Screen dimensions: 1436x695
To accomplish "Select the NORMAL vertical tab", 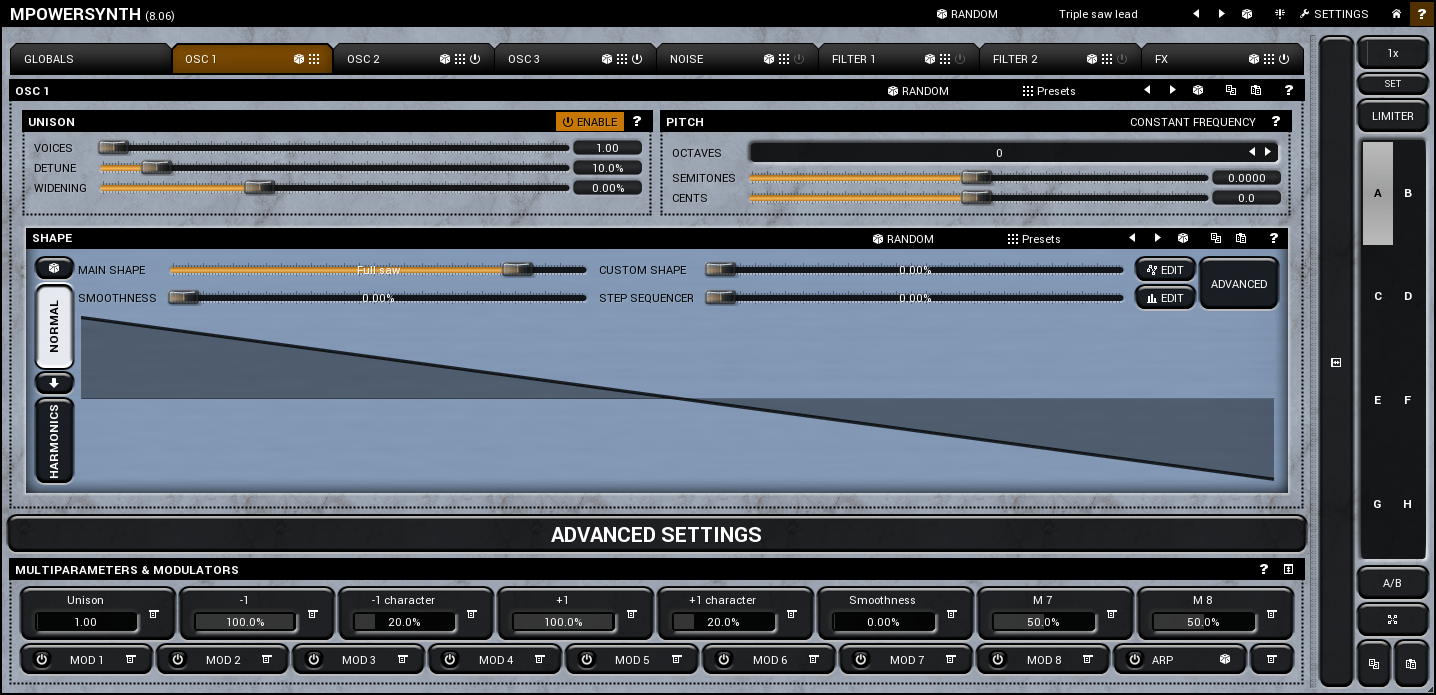I will point(54,326).
